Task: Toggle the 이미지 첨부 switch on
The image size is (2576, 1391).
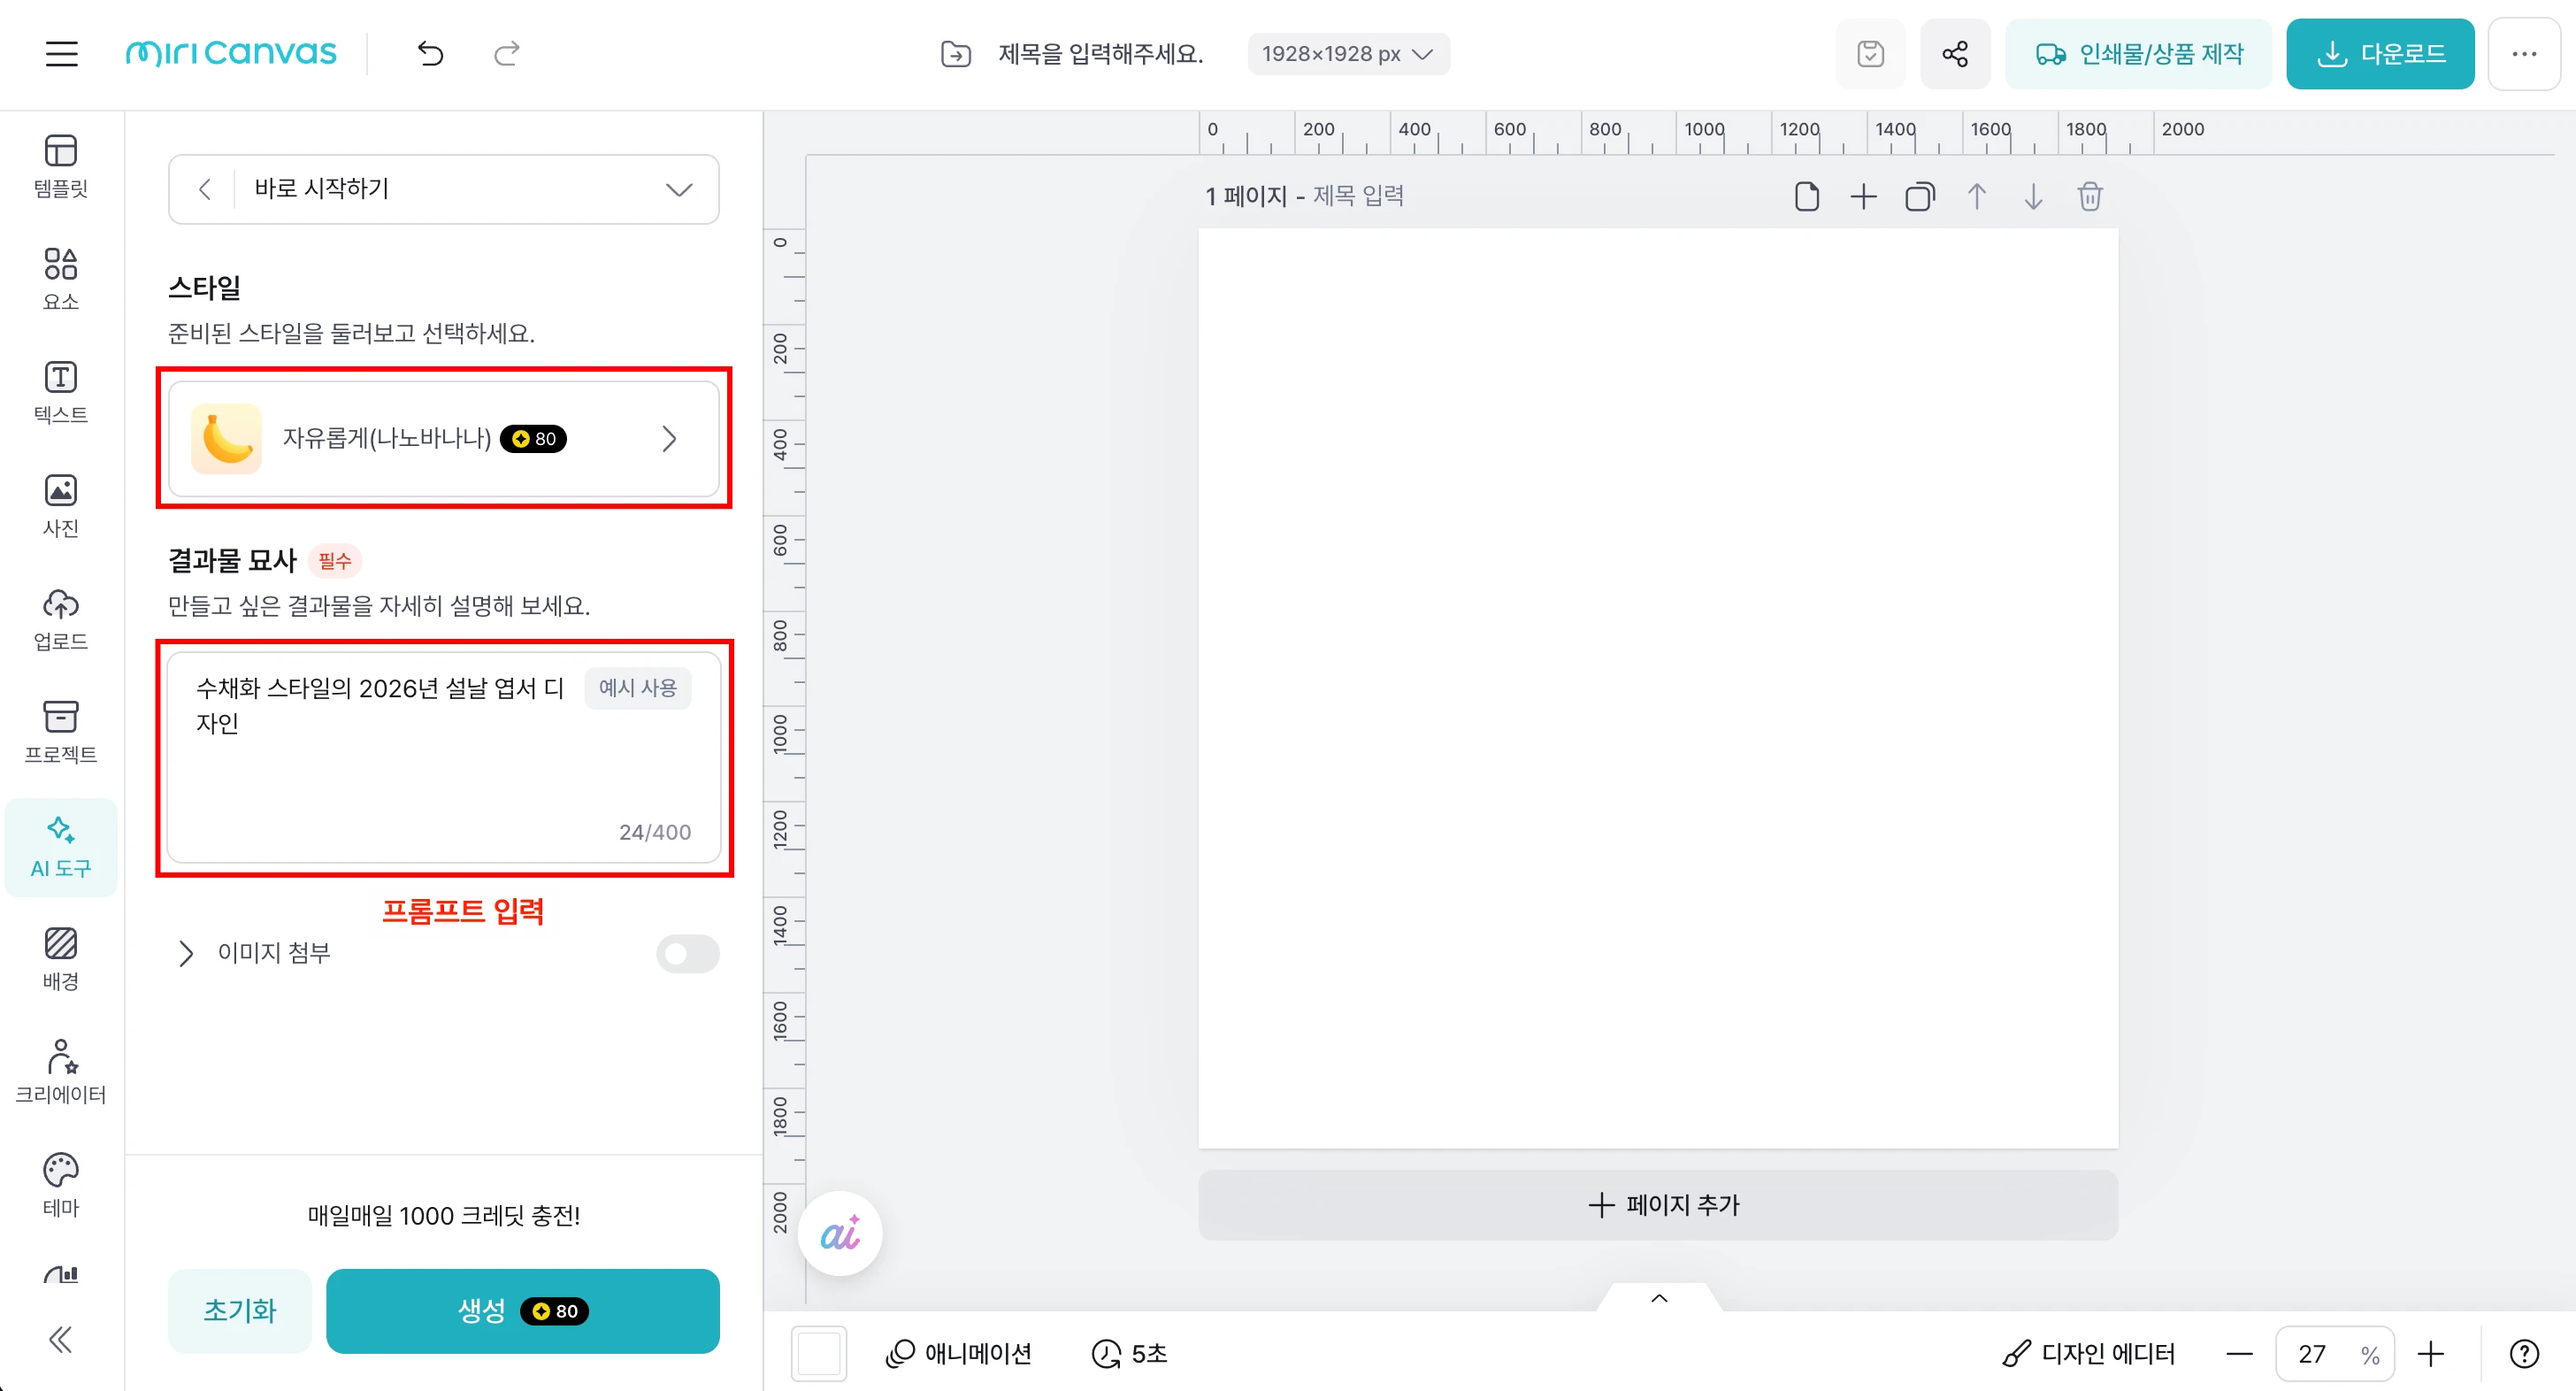Action: [x=688, y=953]
